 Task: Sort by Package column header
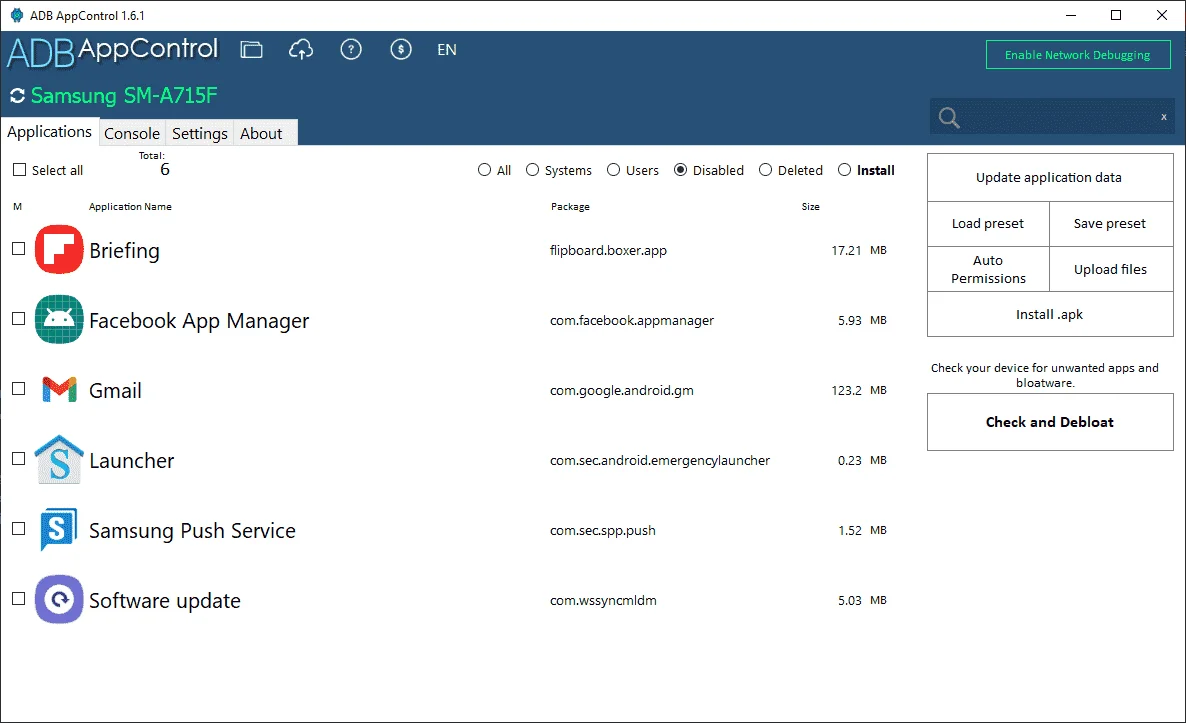(570, 206)
